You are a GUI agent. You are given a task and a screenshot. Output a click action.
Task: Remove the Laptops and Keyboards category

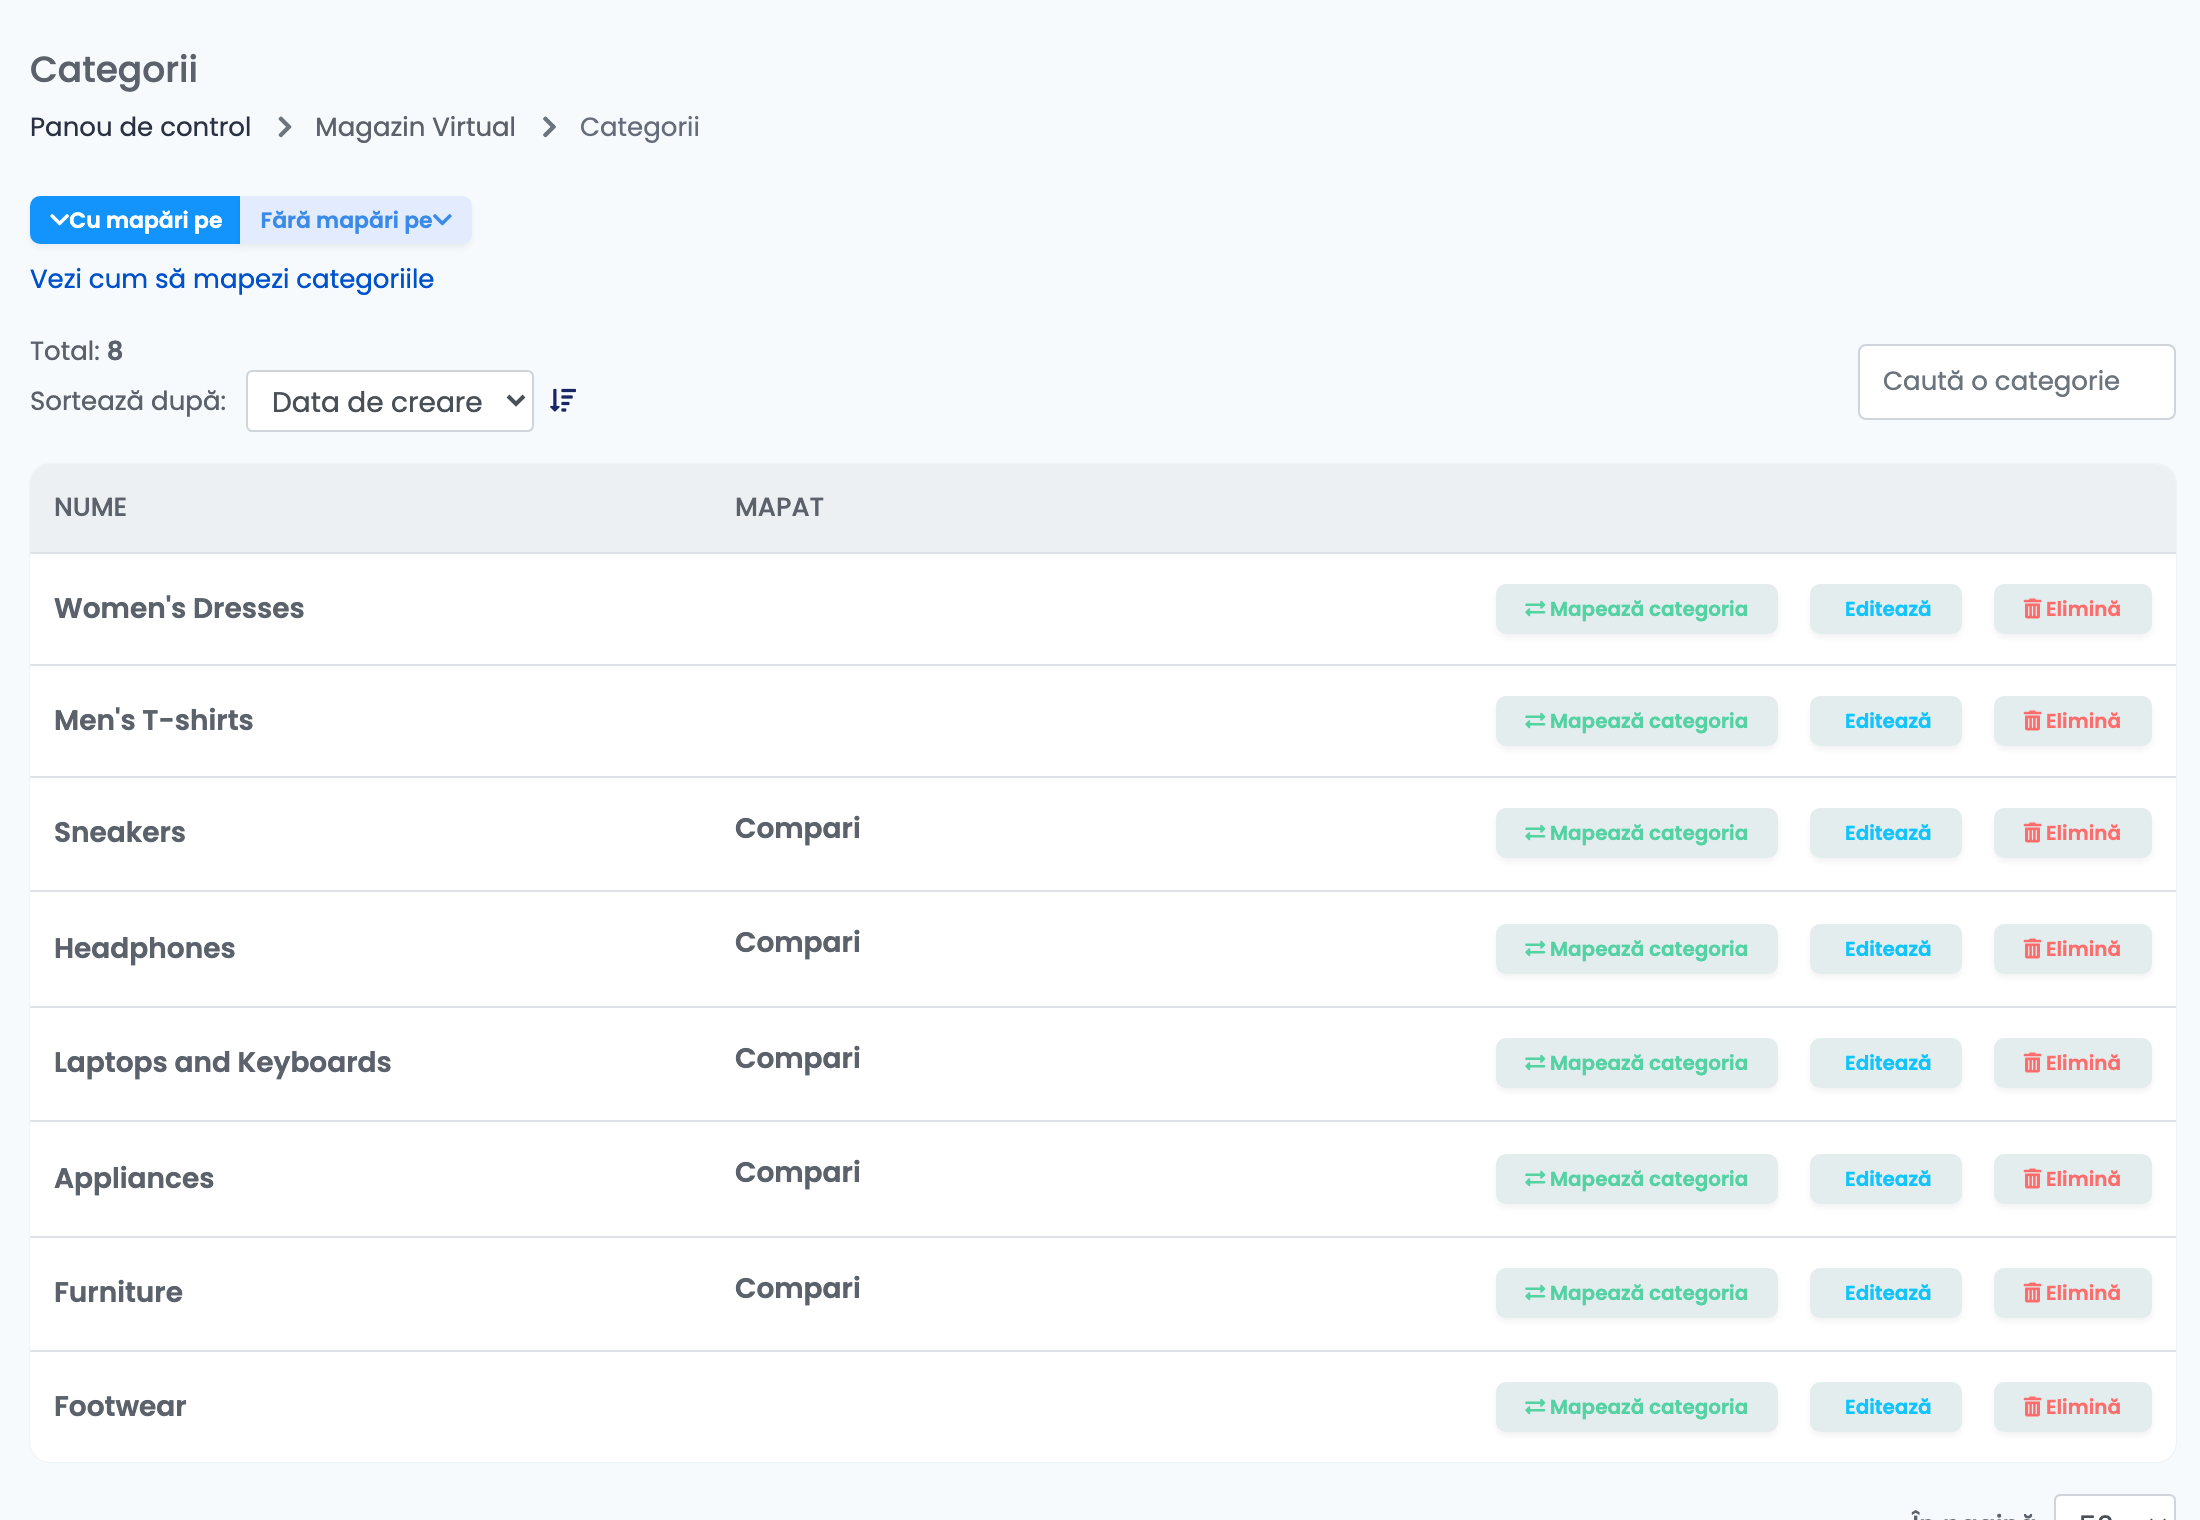[x=2073, y=1063]
